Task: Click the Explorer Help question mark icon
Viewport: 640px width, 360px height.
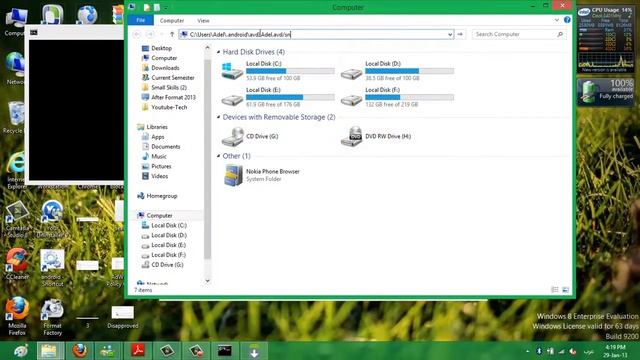Action: 567,20
